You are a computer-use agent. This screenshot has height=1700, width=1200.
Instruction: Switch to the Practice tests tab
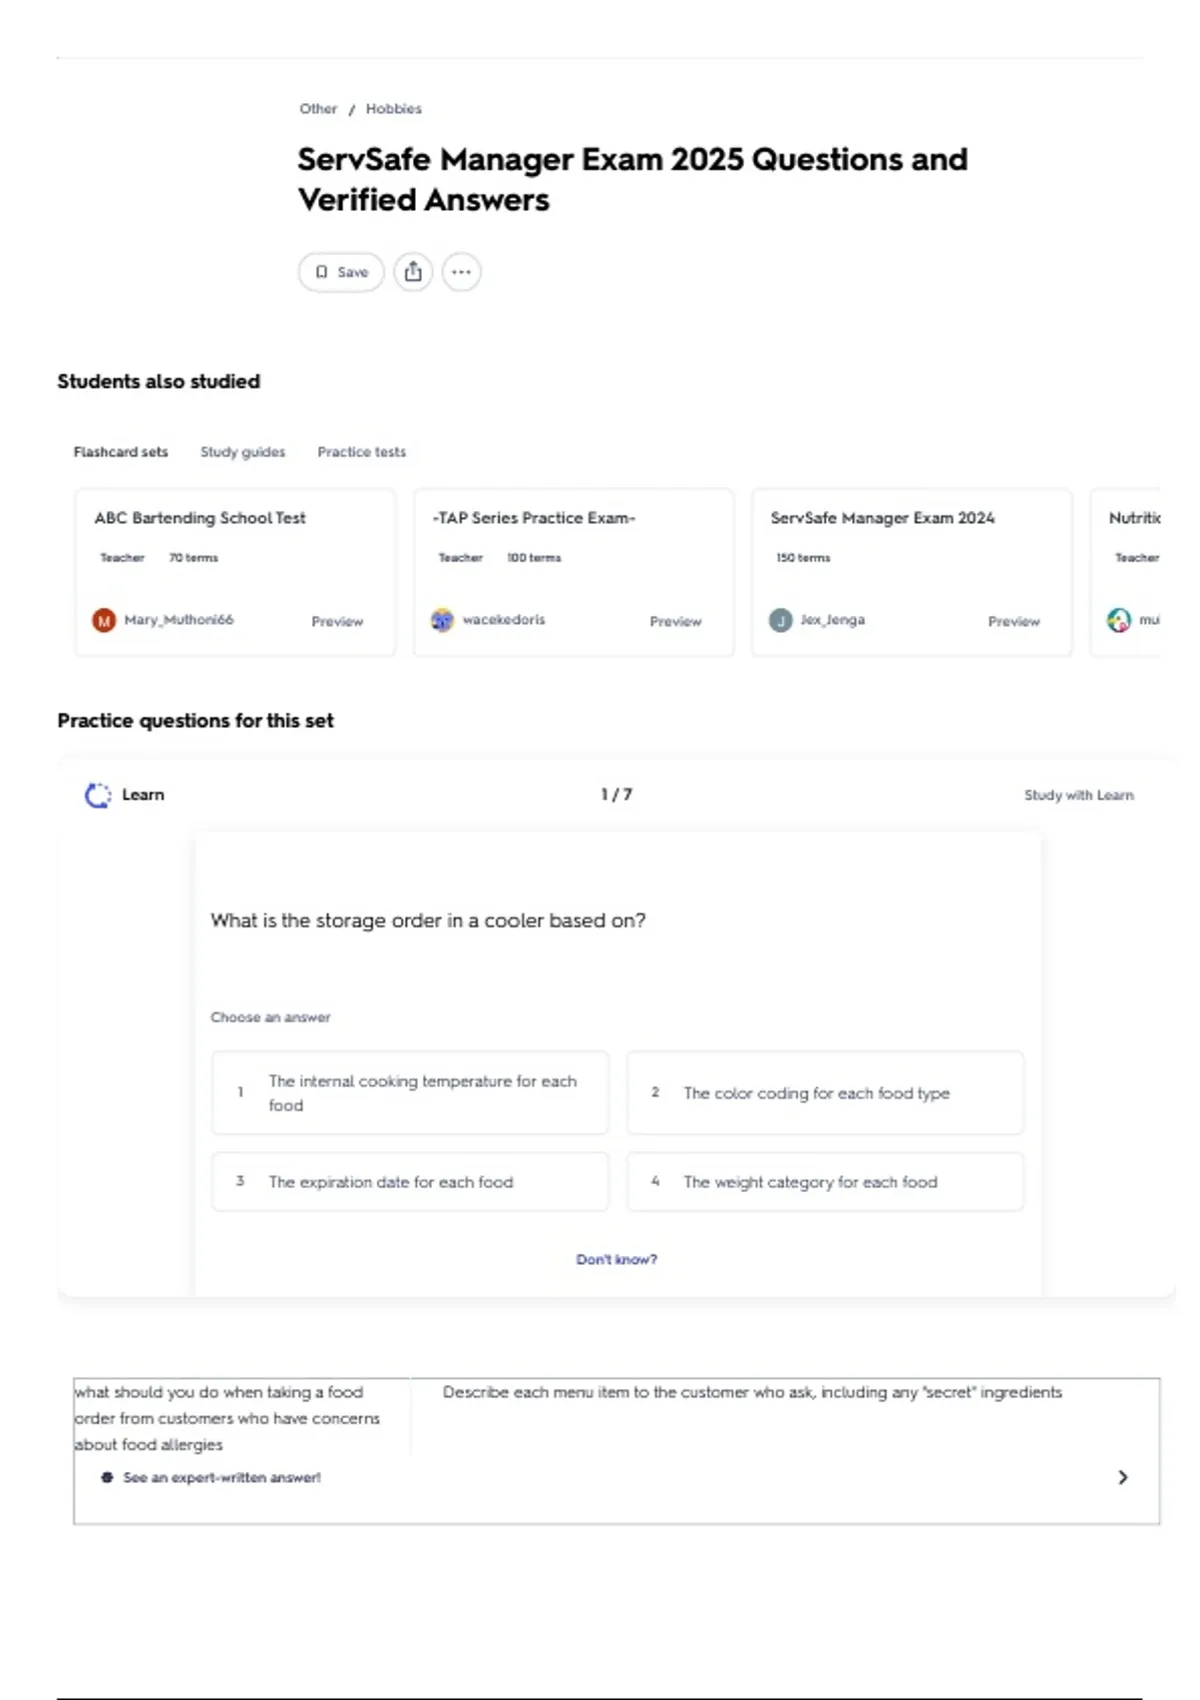click(x=362, y=452)
